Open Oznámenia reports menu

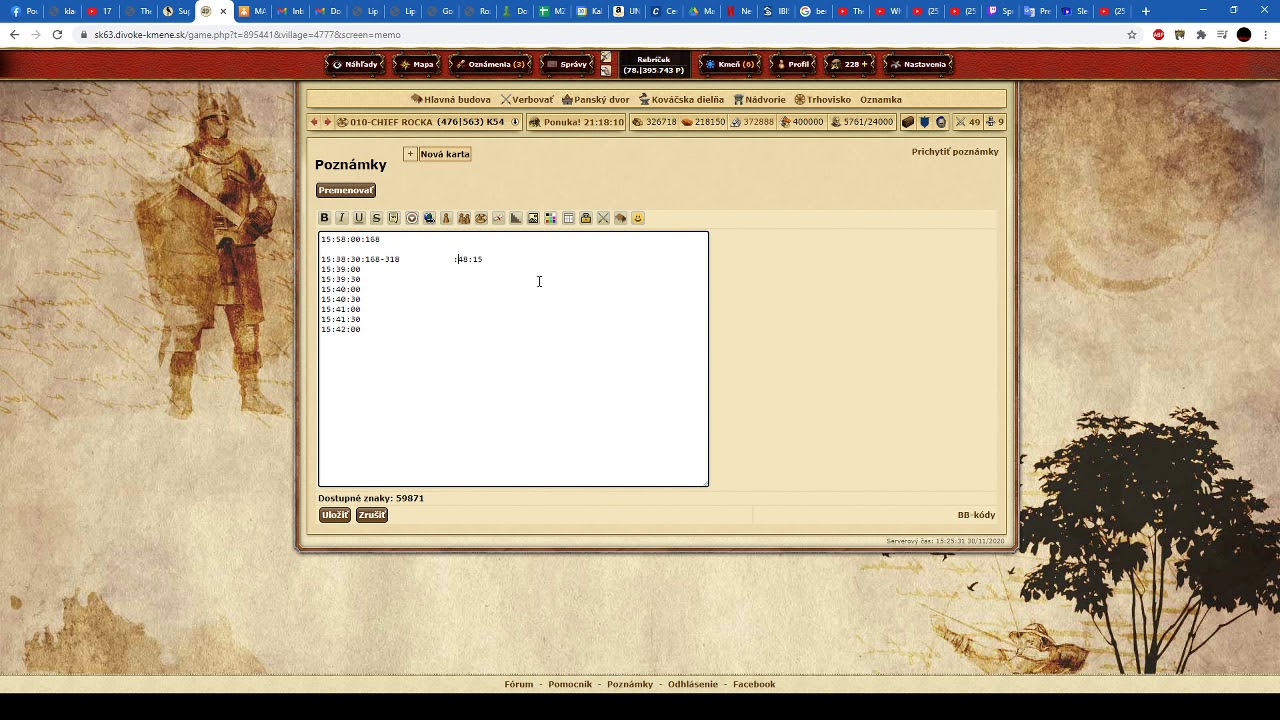pos(490,64)
